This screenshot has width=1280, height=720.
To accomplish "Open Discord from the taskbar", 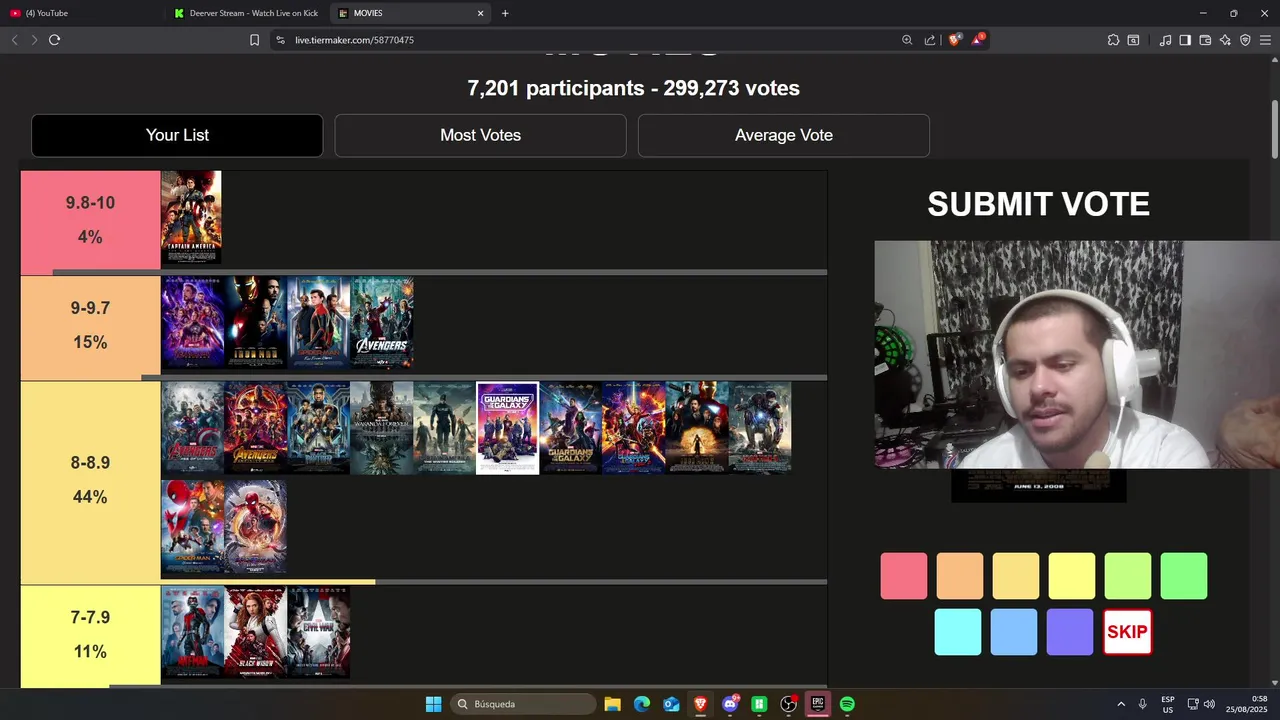I will (x=730, y=704).
